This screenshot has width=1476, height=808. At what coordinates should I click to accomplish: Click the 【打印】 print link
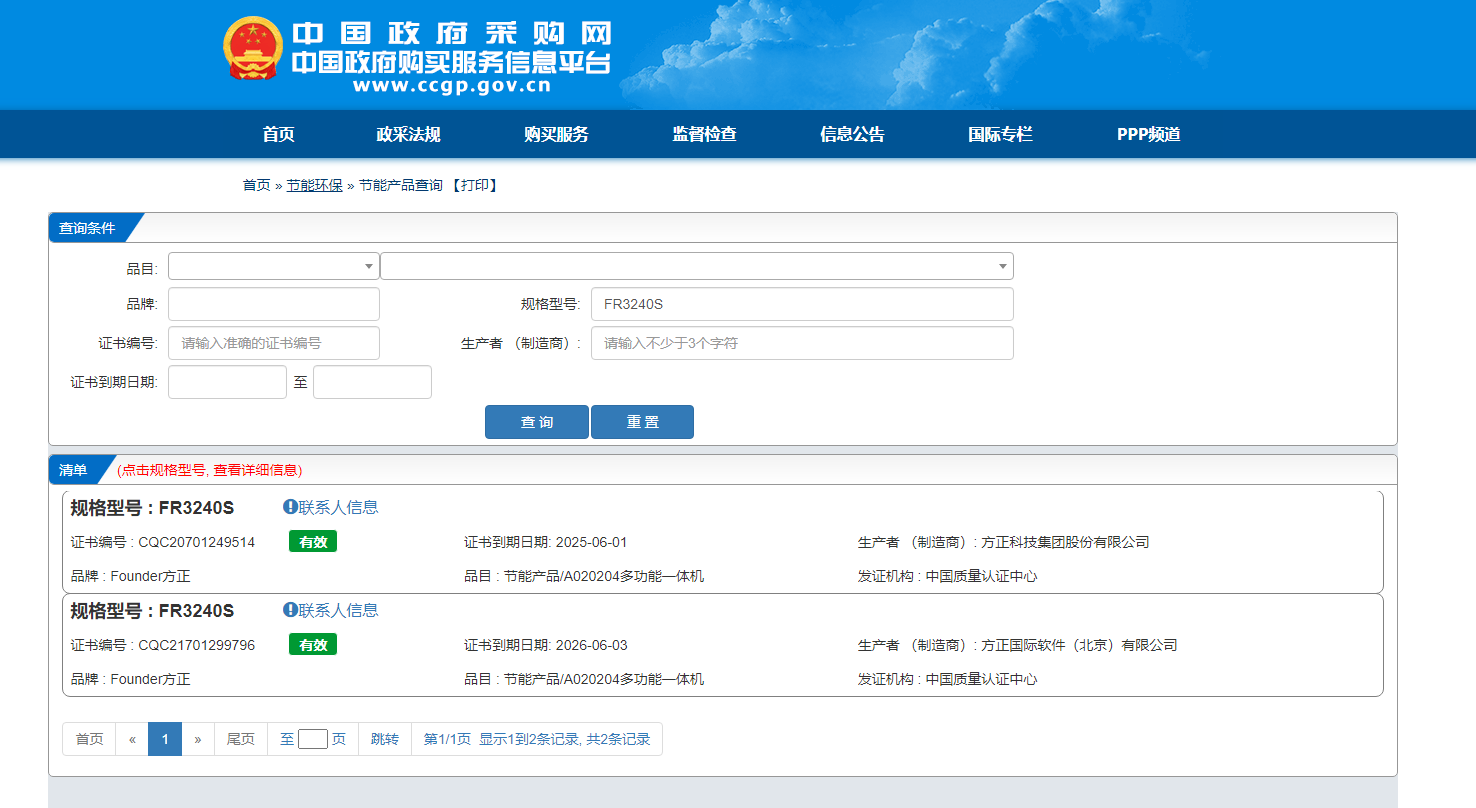[x=474, y=185]
